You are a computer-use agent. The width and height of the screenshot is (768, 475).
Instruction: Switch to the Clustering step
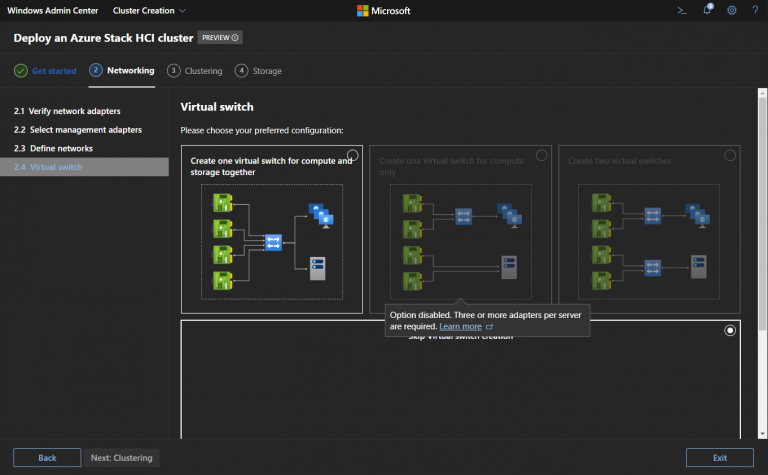[194, 71]
